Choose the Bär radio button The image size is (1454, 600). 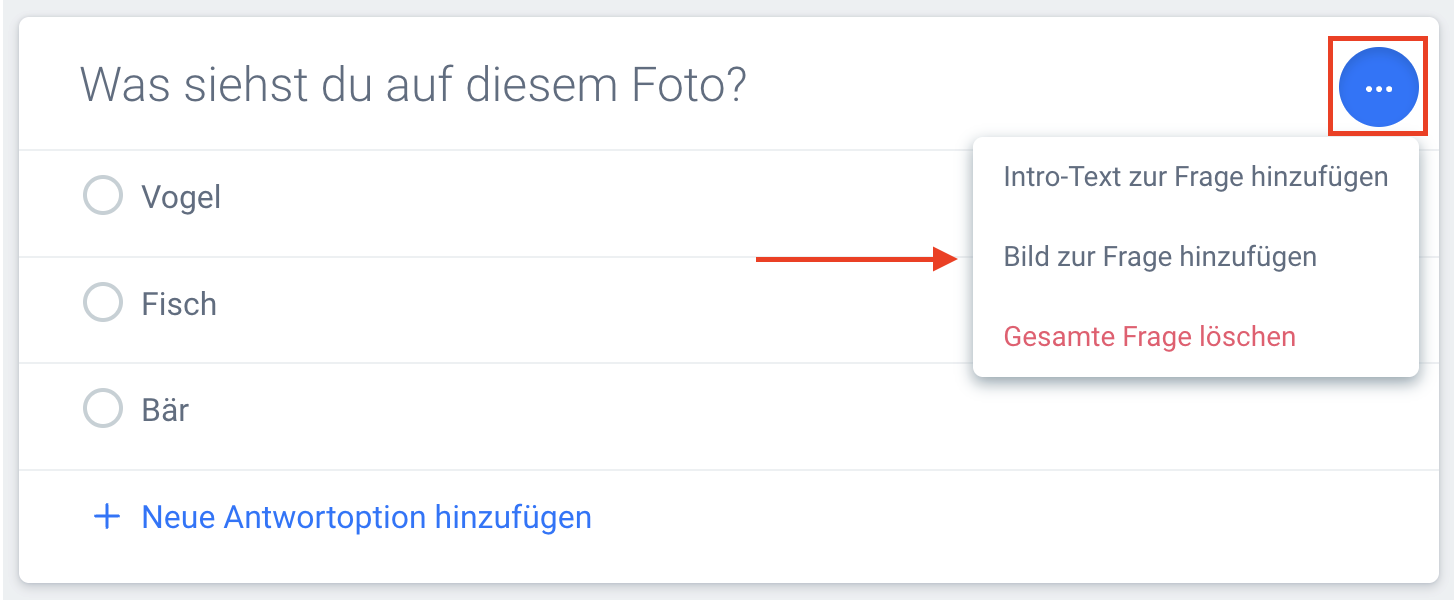[x=102, y=409]
